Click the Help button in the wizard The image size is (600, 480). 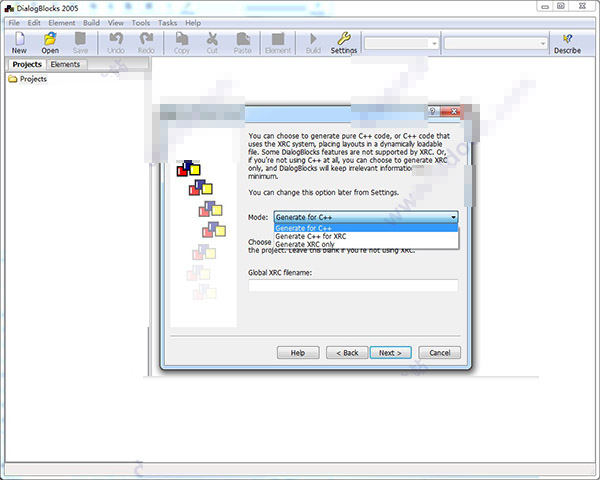pyautogui.click(x=298, y=353)
